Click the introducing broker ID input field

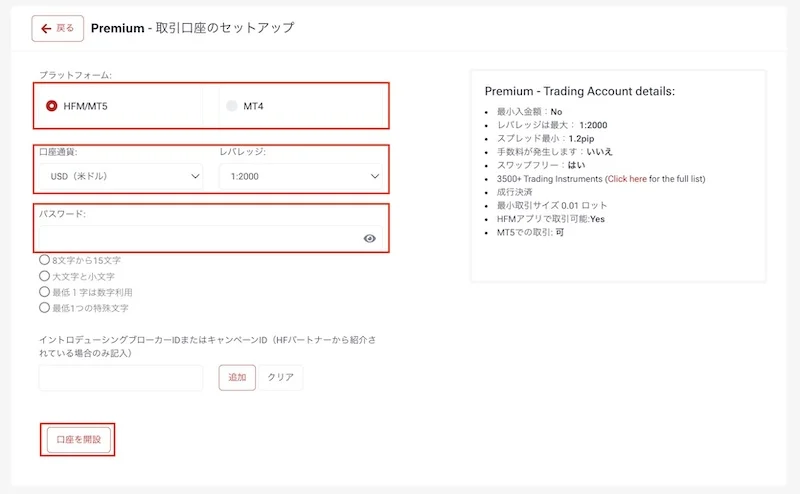pos(121,377)
